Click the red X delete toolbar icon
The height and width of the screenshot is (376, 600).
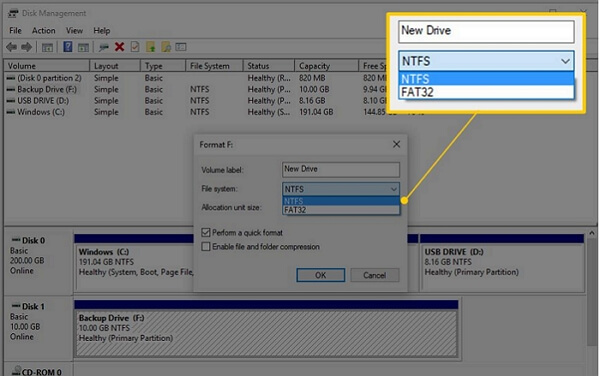pos(119,47)
